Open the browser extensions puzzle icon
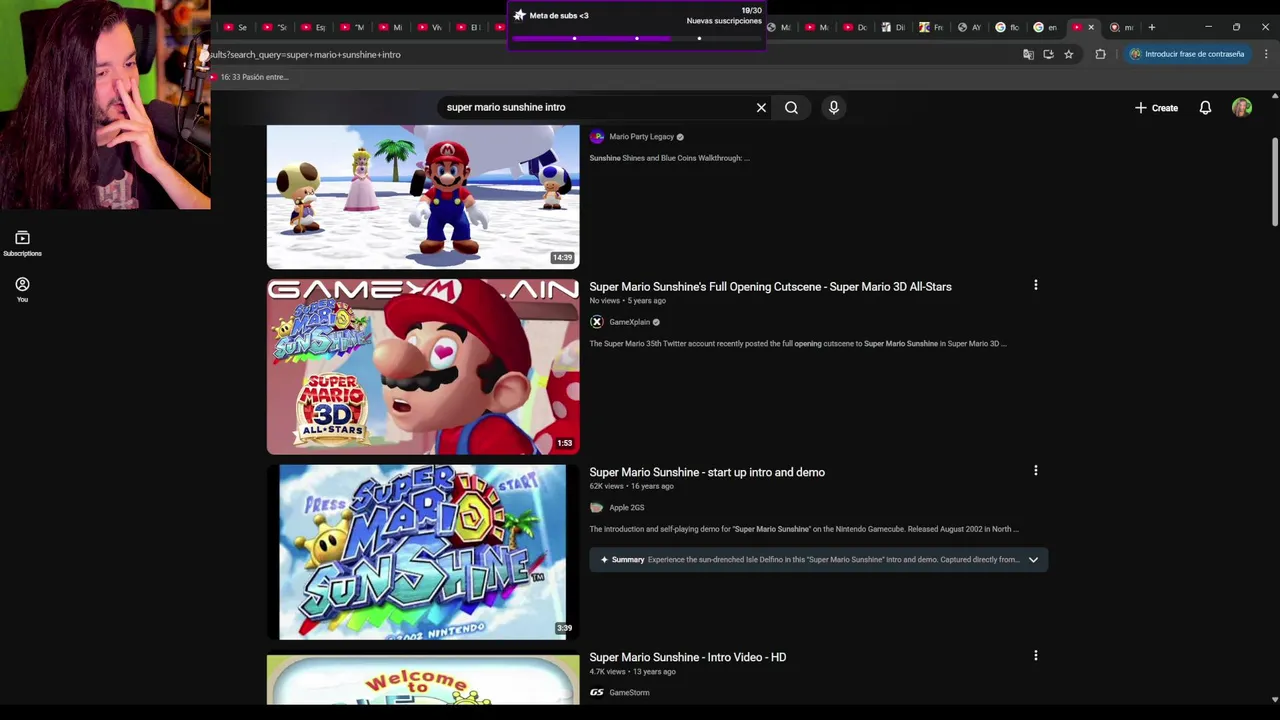 pos(1100,54)
